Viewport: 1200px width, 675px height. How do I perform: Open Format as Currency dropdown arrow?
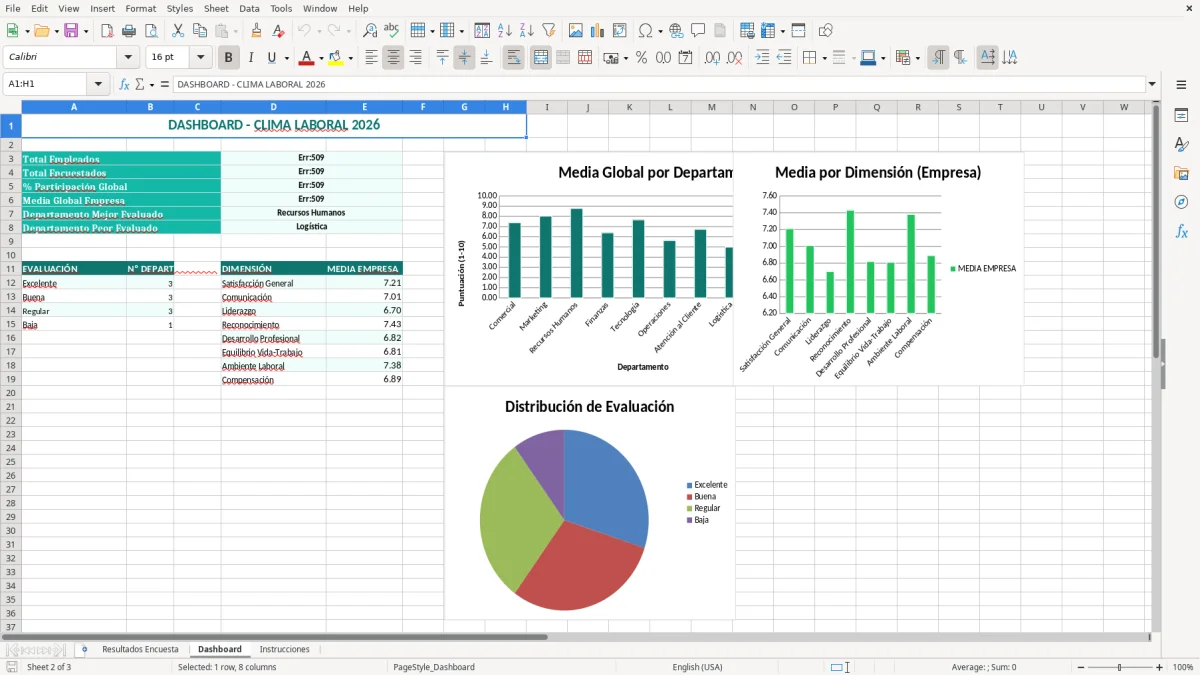click(625, 58)
